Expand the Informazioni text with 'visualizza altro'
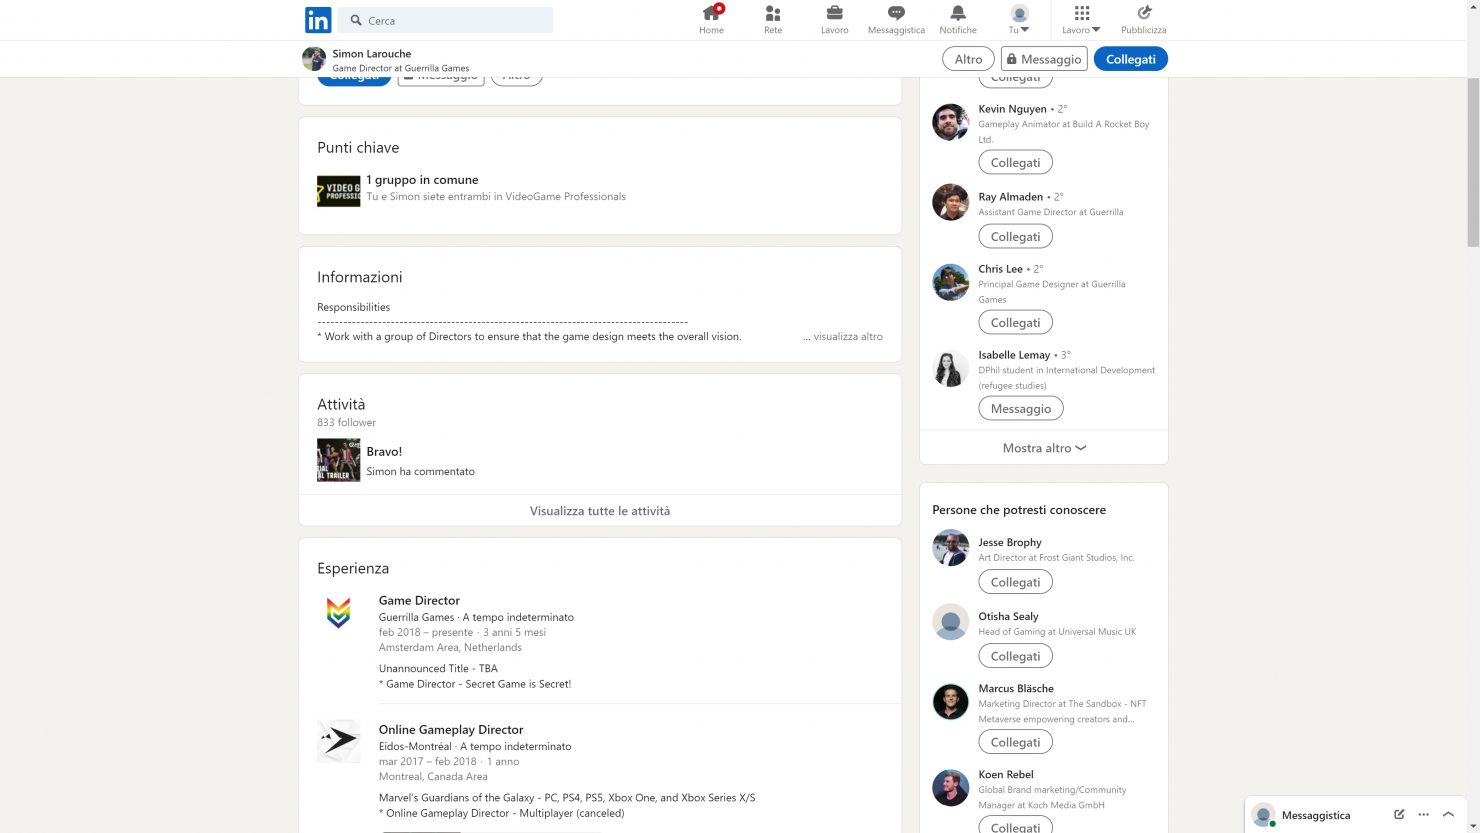The width and height of the screenshot is (1480, 833). coord(843,336)
